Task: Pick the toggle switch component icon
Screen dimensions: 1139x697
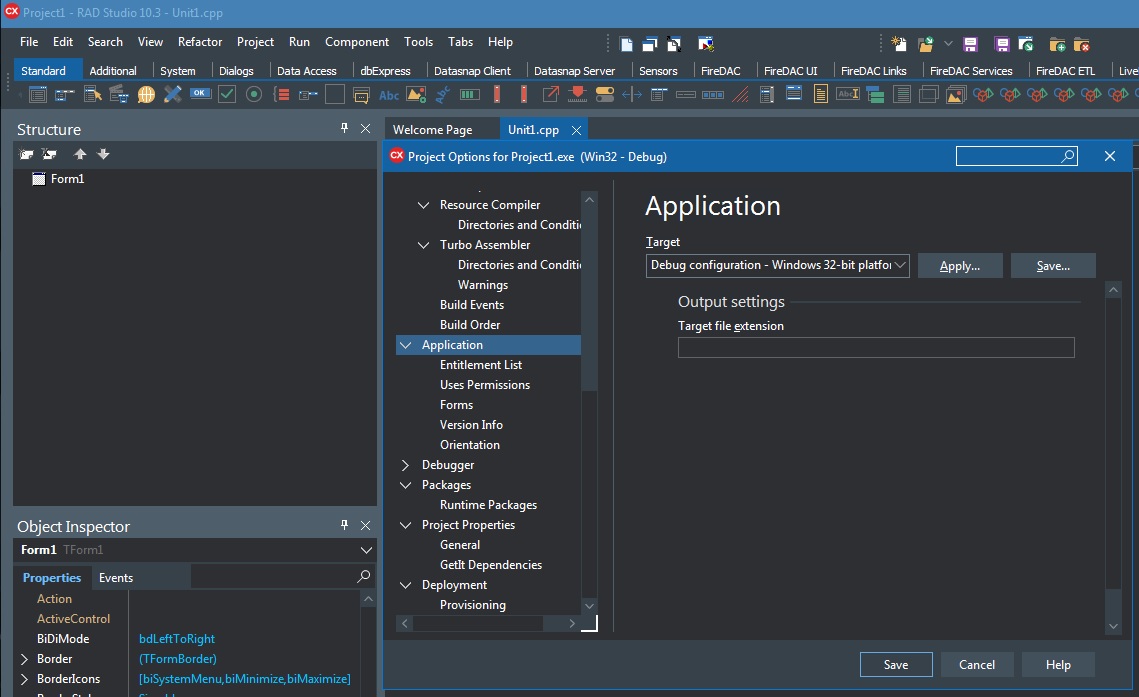Action: pyautogui.click(x=604, y=94)
